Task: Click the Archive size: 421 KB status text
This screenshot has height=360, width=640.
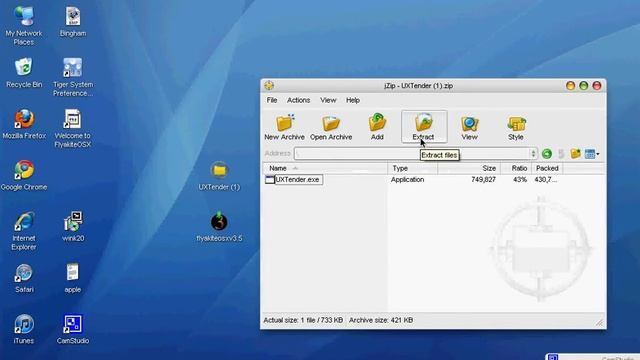Action: tap(381, 320)
